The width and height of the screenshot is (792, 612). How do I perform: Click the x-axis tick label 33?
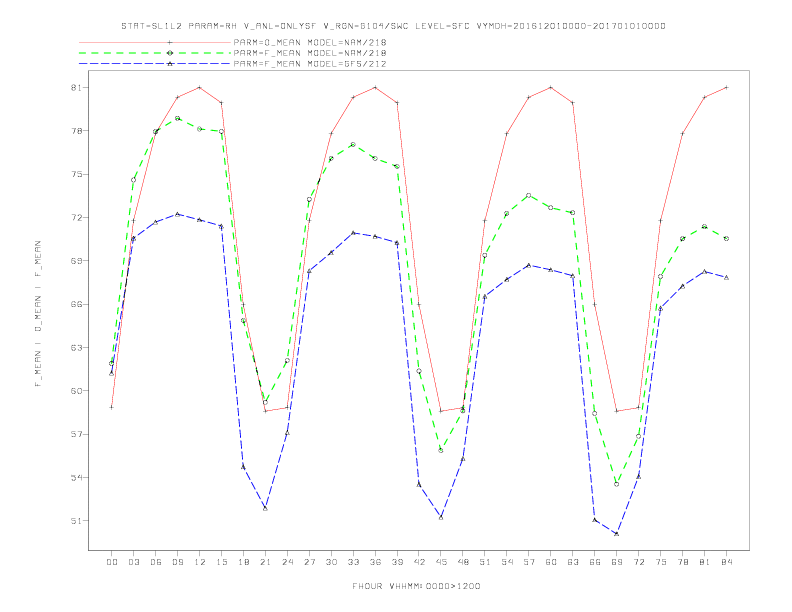353,562
